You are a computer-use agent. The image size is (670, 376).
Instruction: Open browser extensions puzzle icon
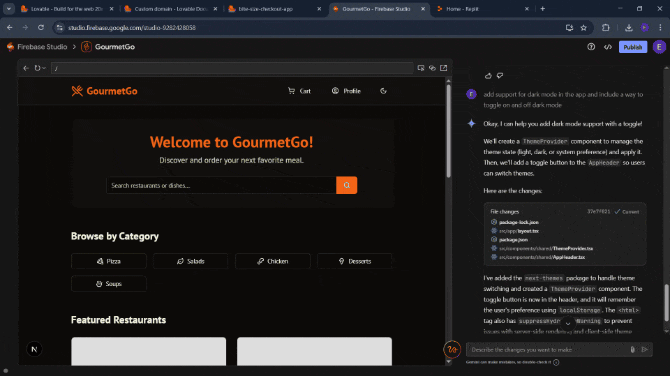[605, 27]
